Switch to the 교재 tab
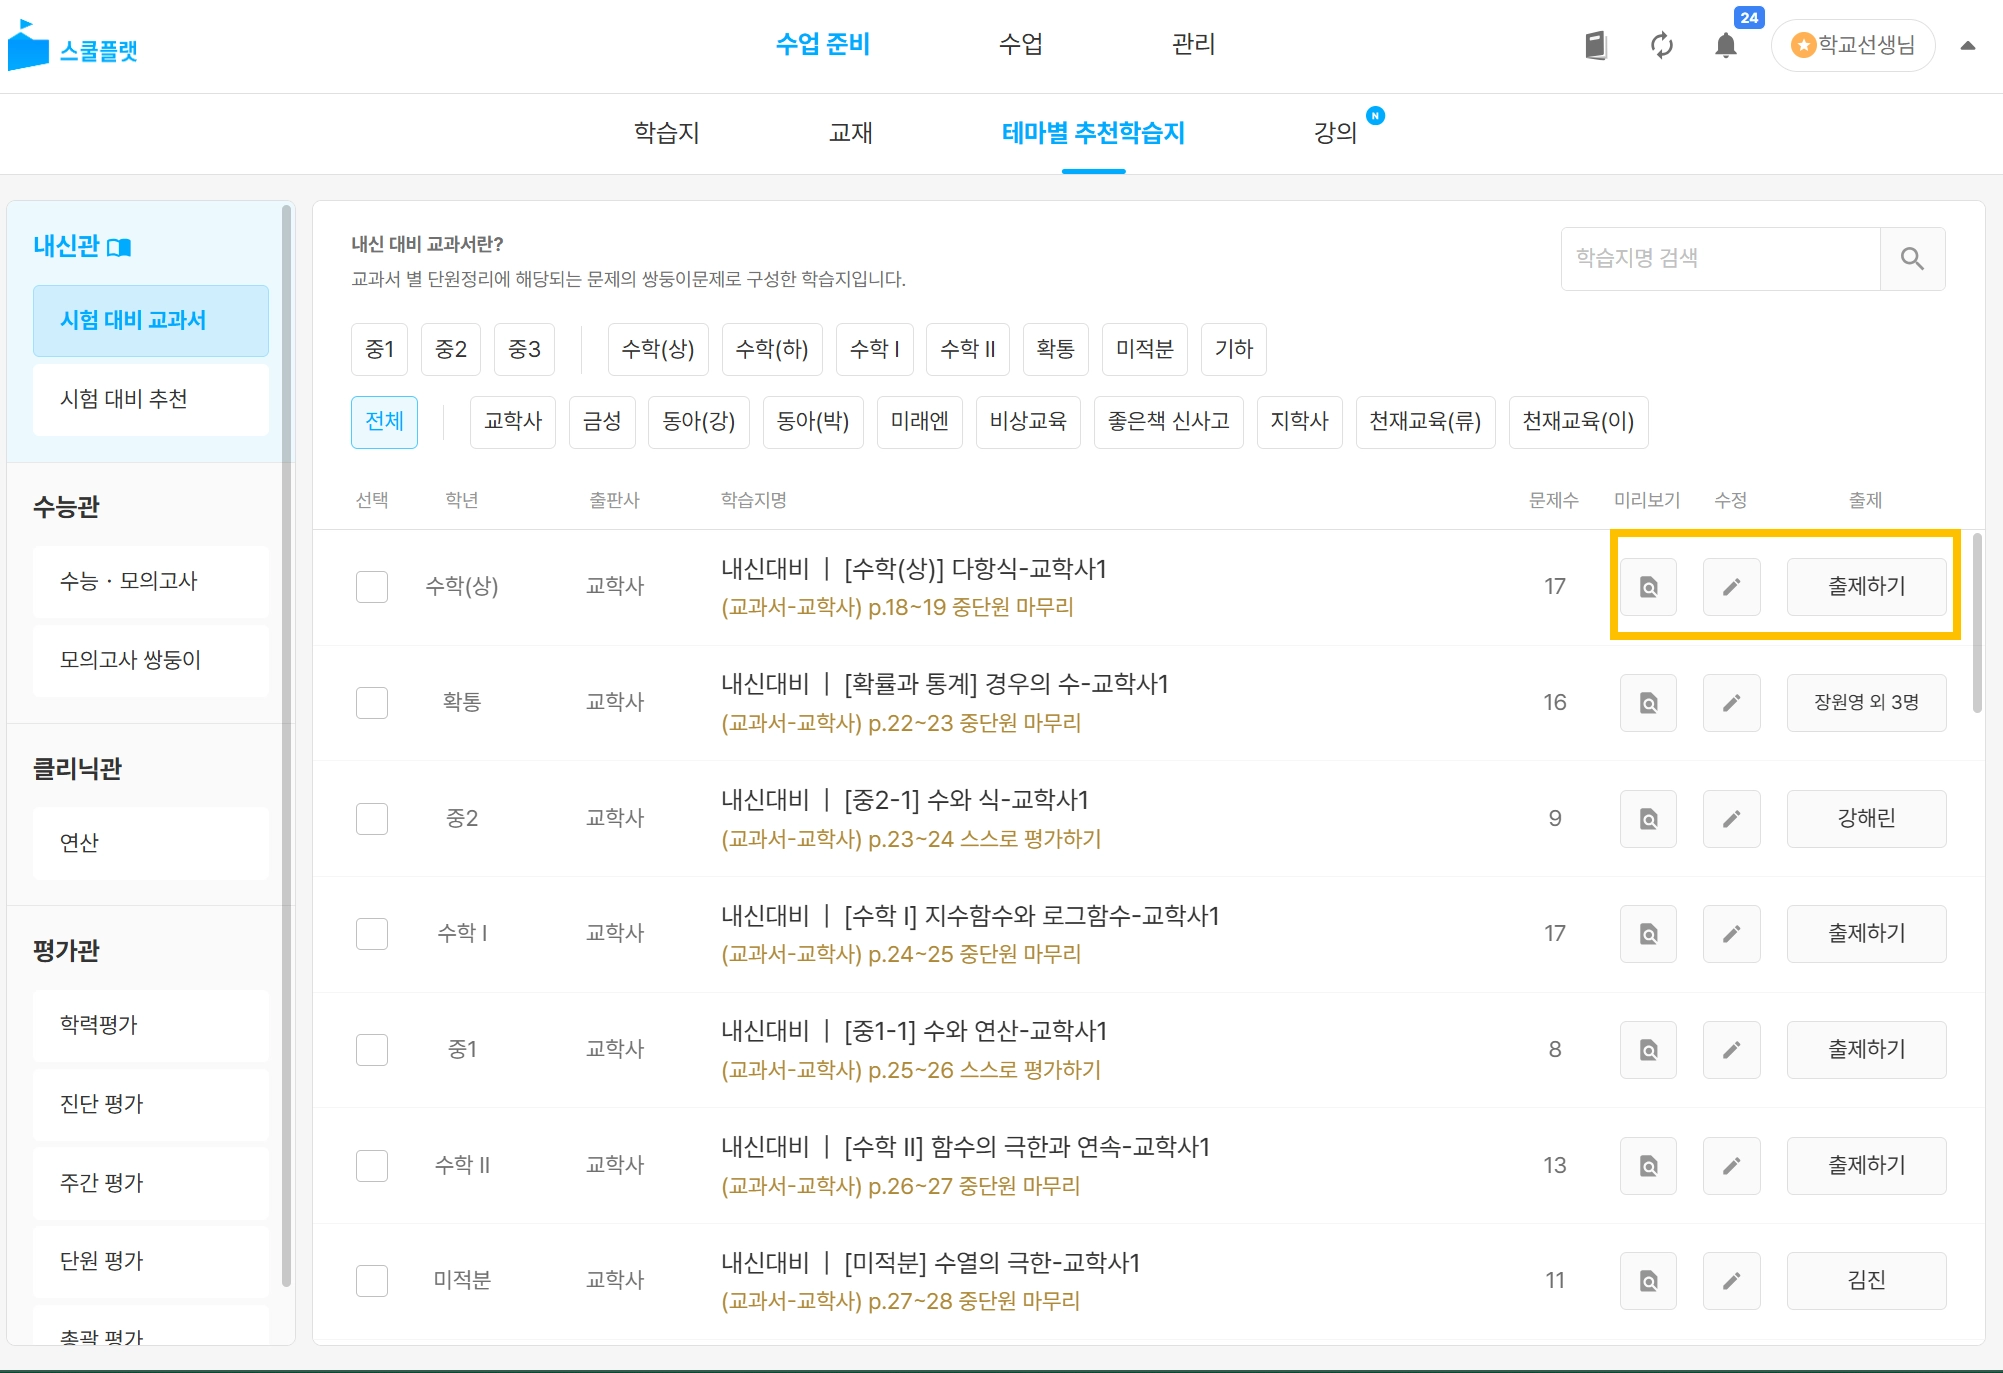The width and height of the screenshot is (2003, 1373). click(x=851, y=133)
